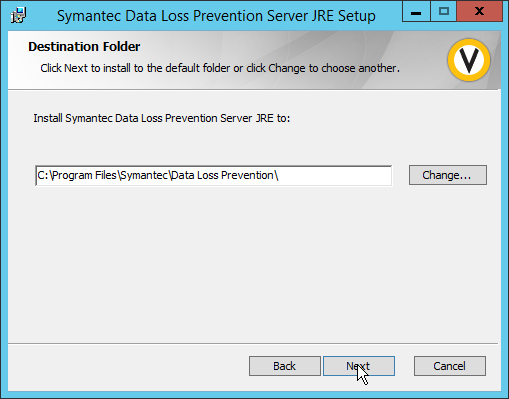Screen dimensions: 509x399
Task: Minimize the setup window
Action: (416, 12)
